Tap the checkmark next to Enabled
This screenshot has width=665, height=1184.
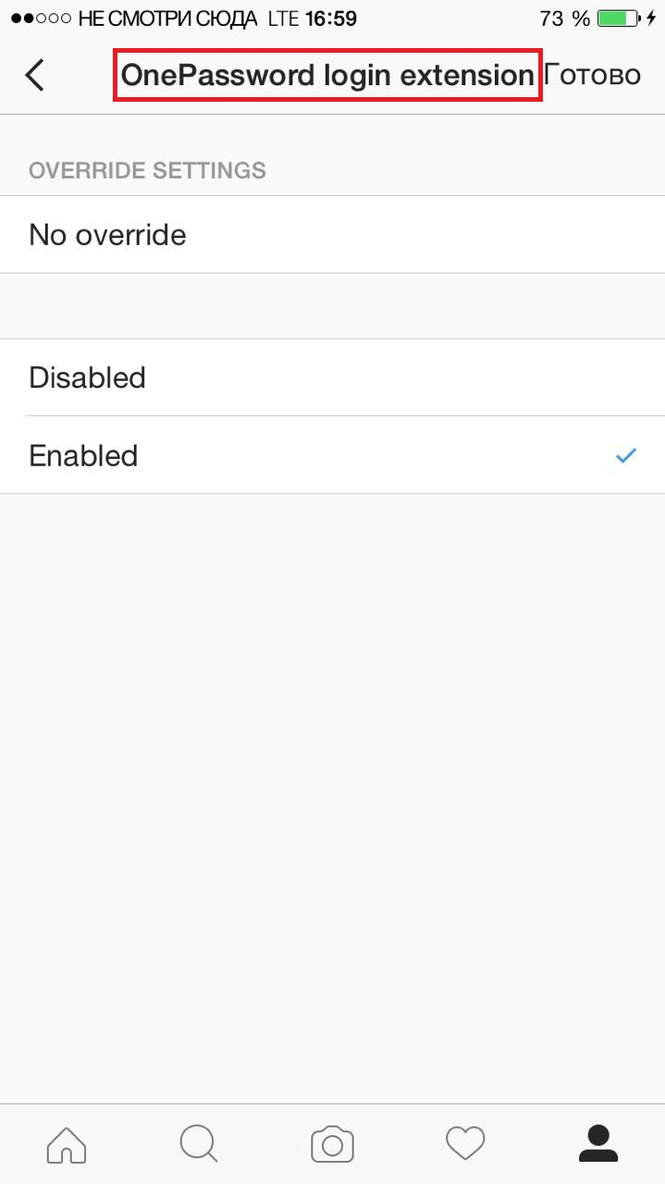[625, 456]
